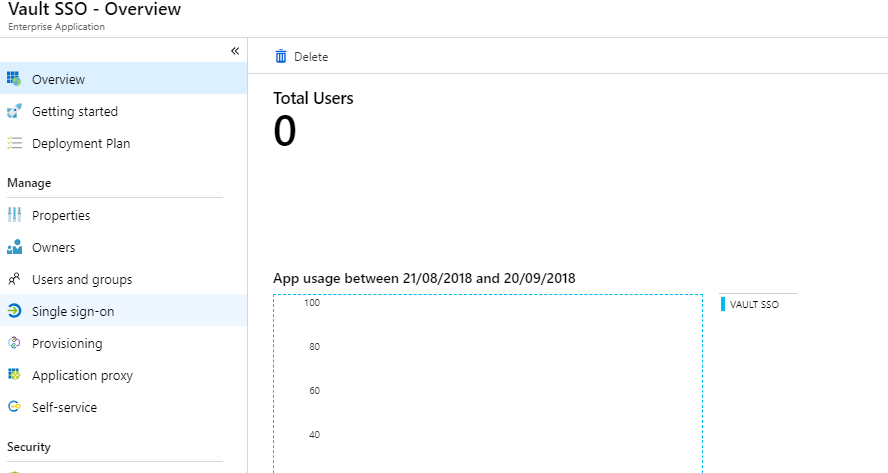
Task: Click the Owners people icon
Action: 14,247
